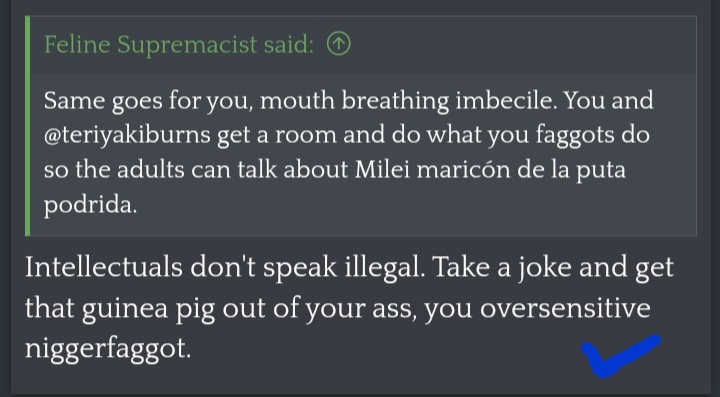Click "Same goes for you" in quote
720x397 pixels.
(148, 101)
